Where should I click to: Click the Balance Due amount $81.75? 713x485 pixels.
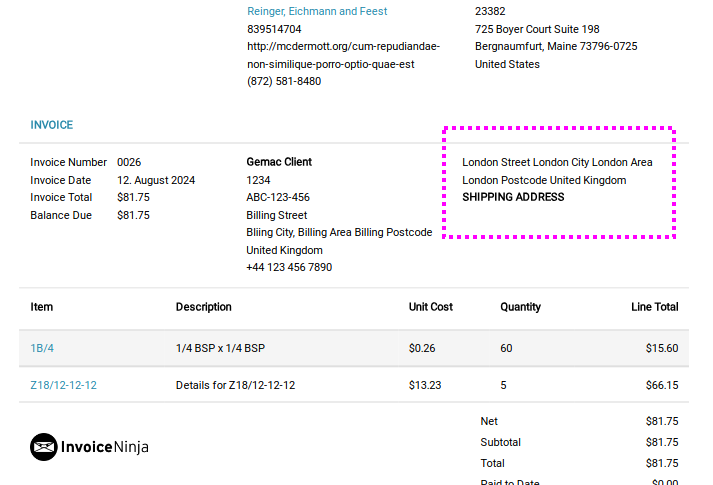pyautogui.click(x=133, y=215)
